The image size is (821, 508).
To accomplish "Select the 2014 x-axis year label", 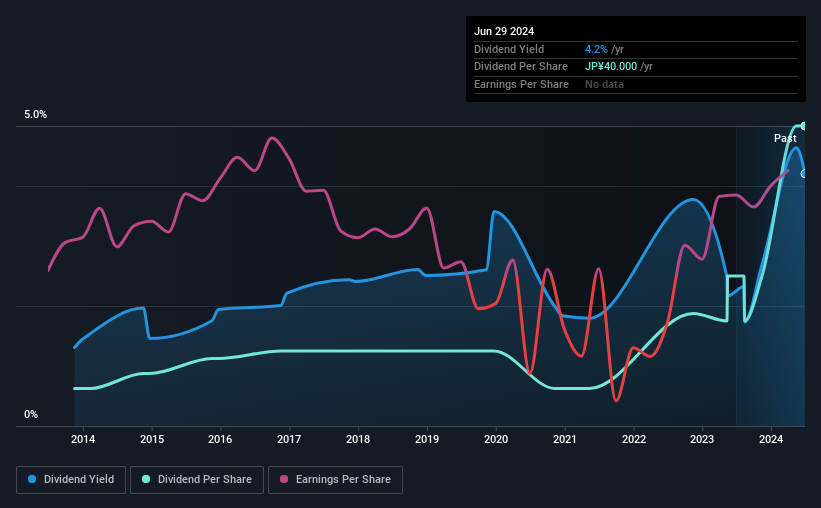I will pos(83,439).
